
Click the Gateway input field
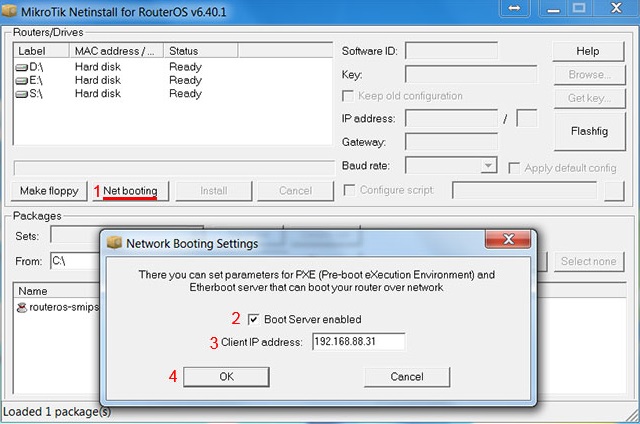(451, 142)
